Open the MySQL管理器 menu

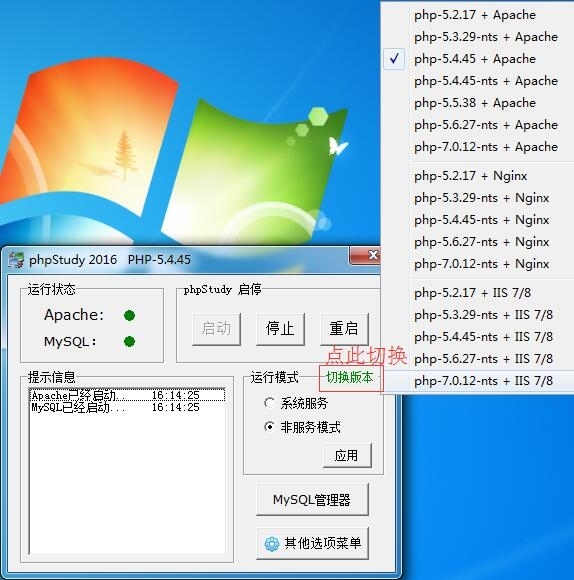(313, 499)
